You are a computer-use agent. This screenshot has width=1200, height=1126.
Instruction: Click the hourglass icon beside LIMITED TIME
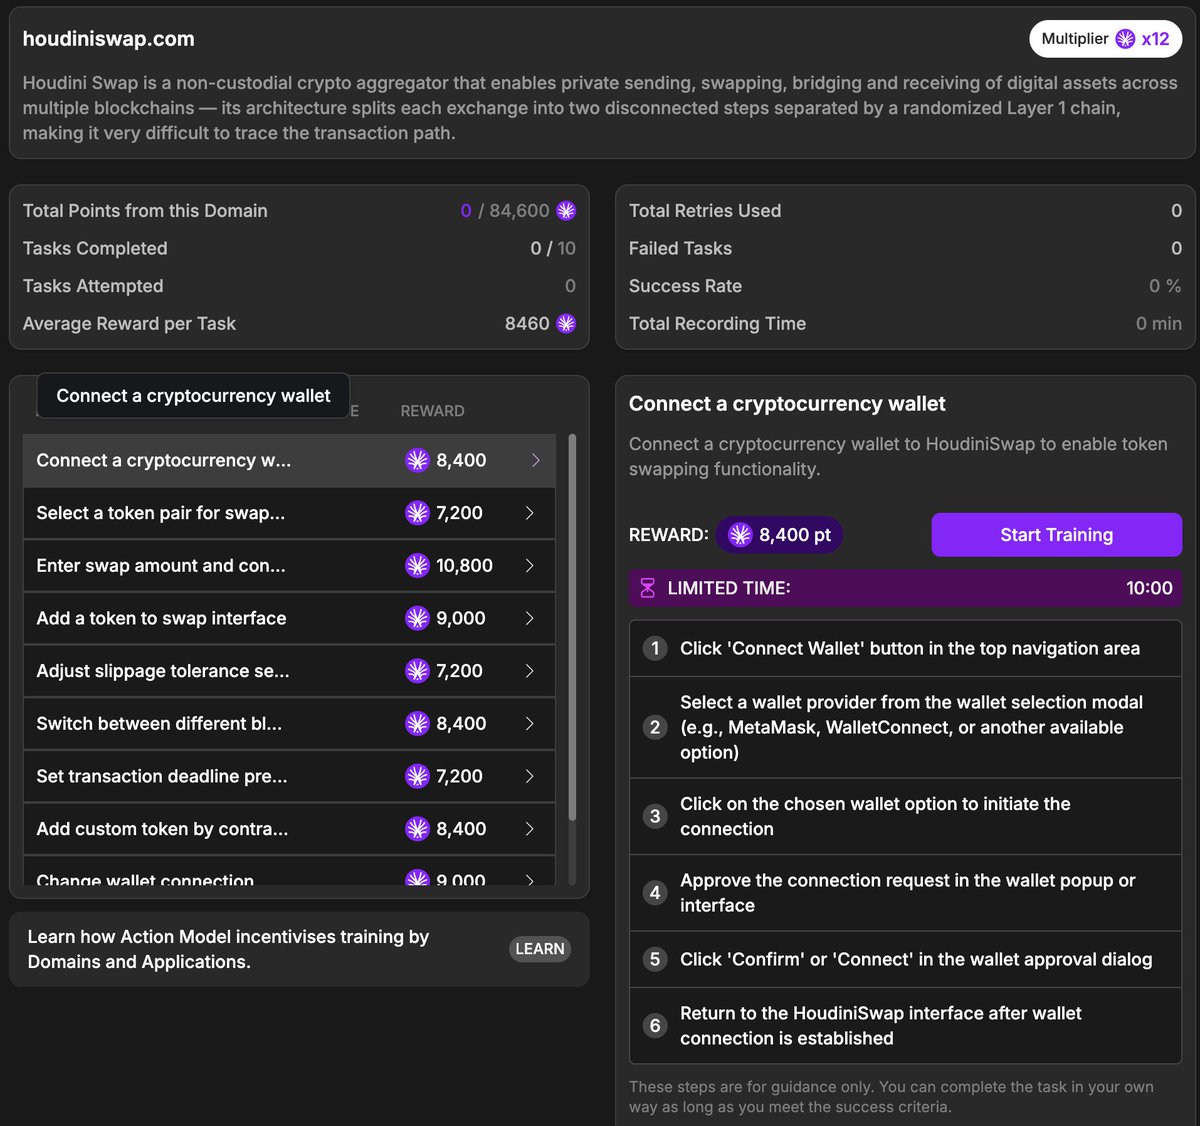[647, 588]
